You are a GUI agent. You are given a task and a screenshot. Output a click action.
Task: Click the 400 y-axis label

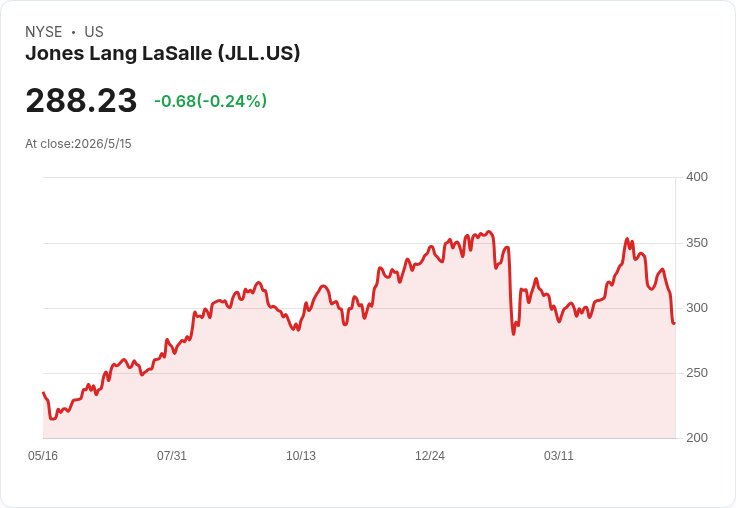[697, 177]
